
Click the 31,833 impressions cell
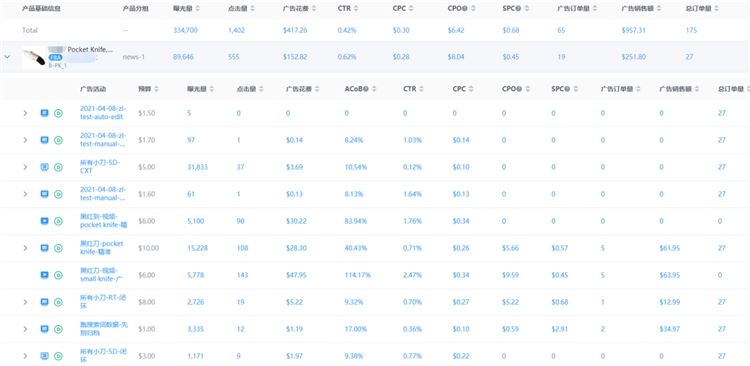coord(198,167)
